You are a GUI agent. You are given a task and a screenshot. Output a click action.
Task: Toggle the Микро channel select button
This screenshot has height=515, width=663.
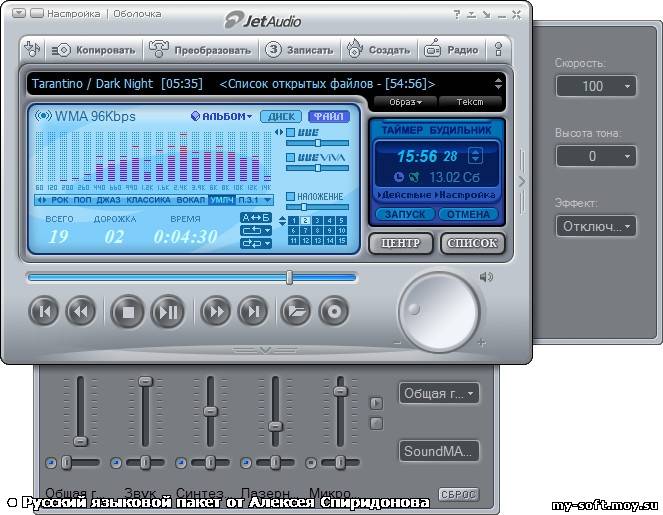coord(311,463)
